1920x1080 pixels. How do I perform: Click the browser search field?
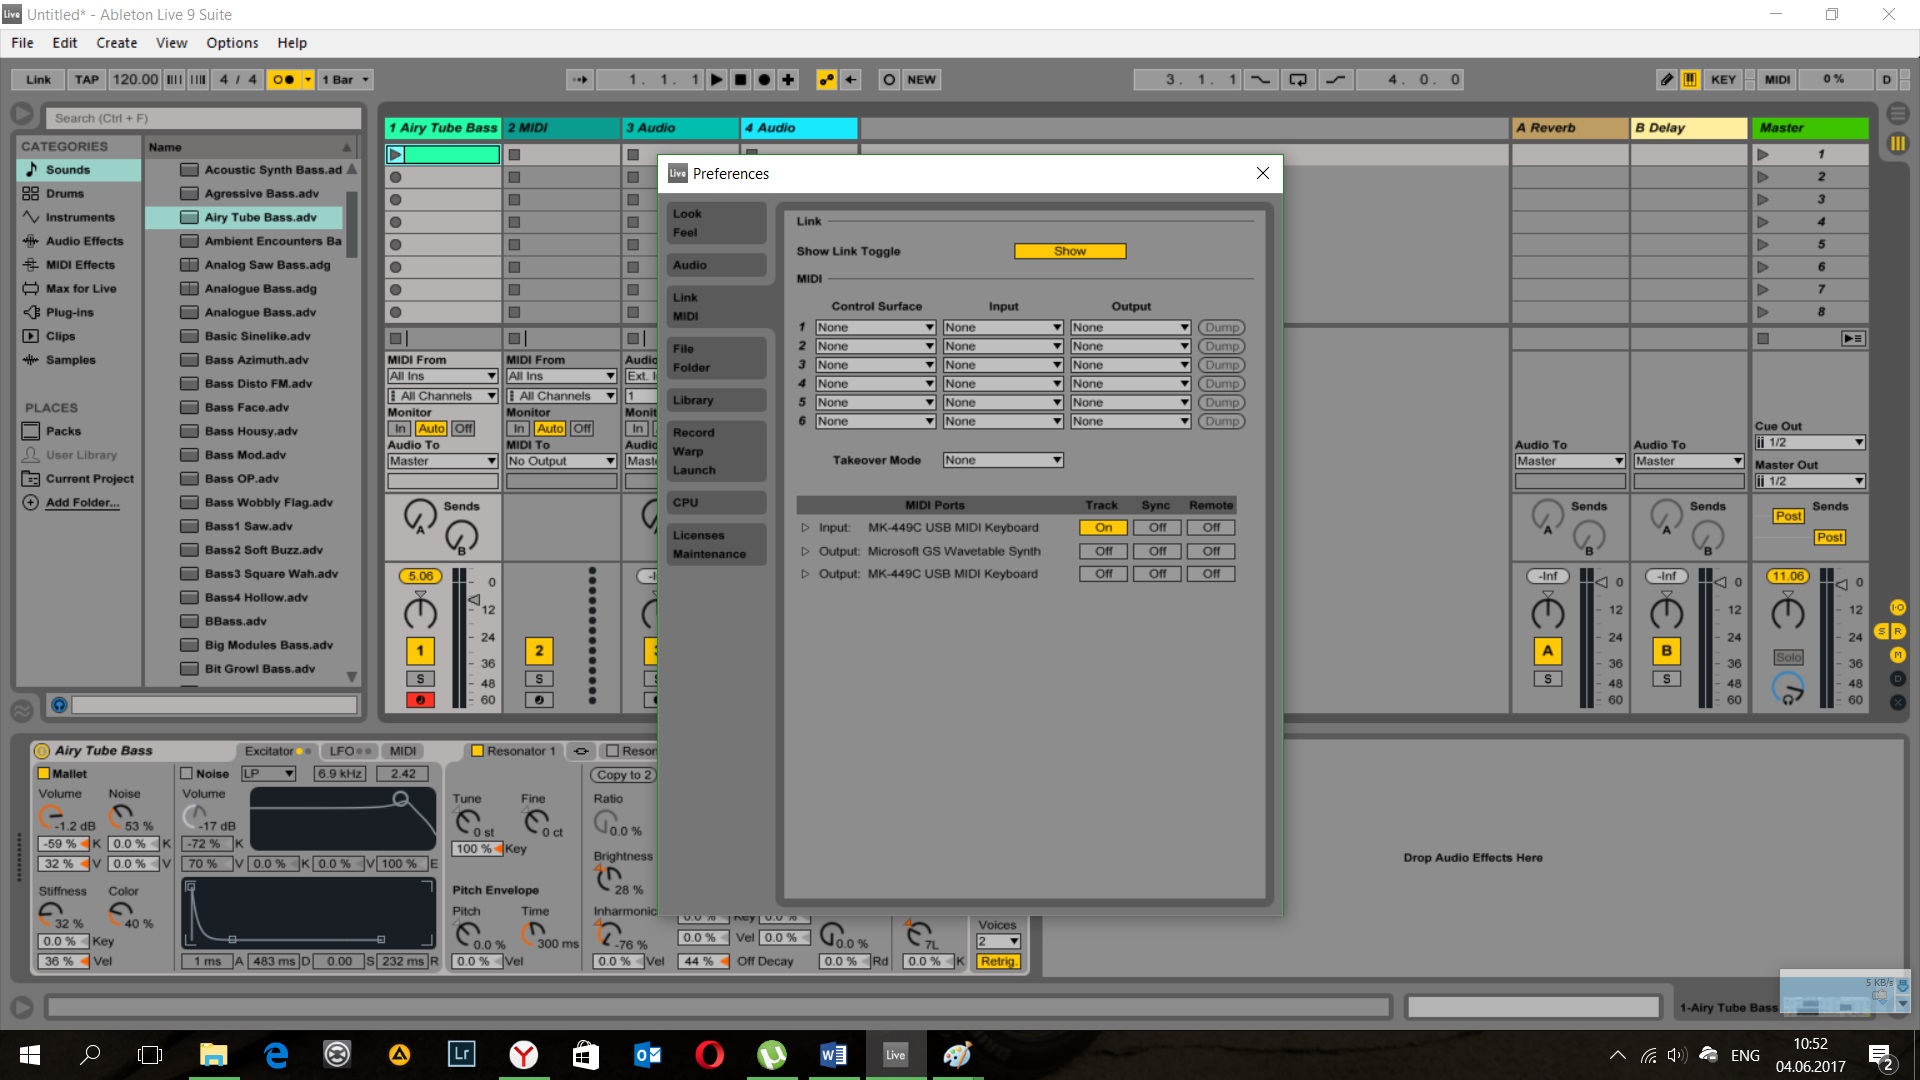point(203,118)
